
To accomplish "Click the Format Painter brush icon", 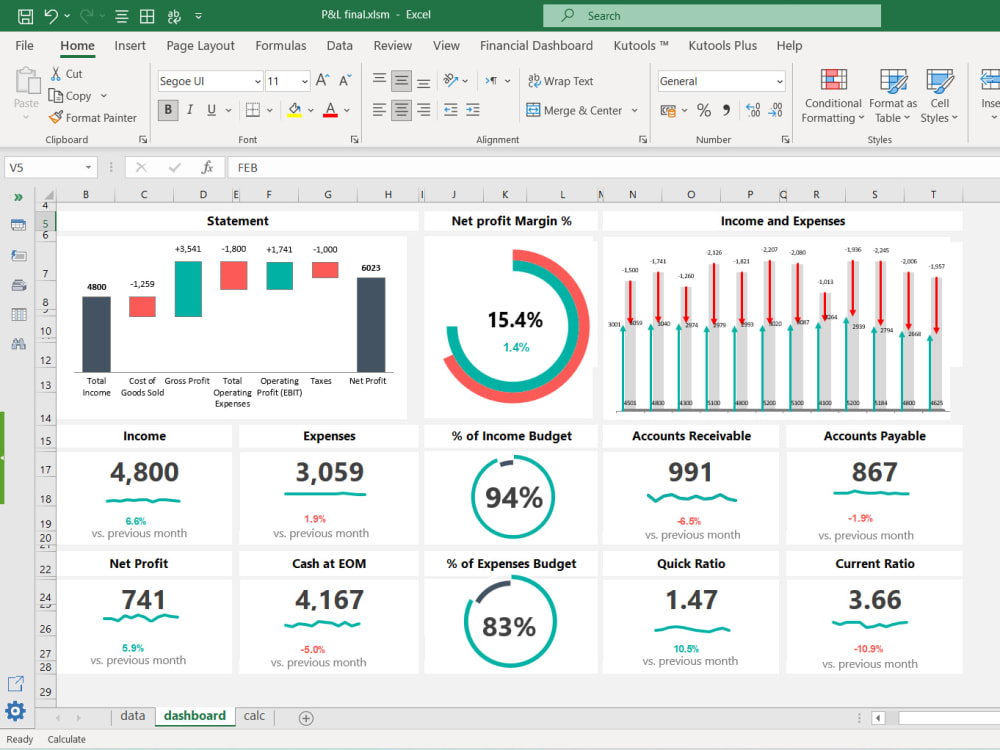I will [x=57, y=118].
